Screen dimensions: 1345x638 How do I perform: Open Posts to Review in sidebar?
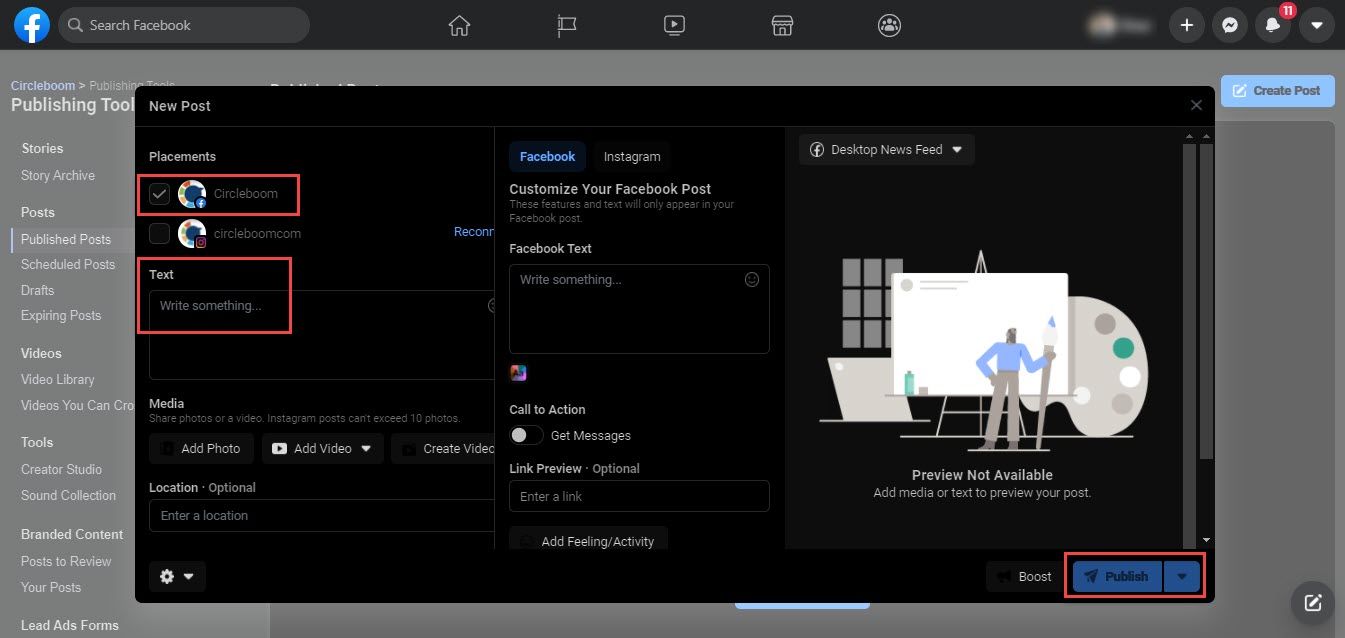[66, 562]
